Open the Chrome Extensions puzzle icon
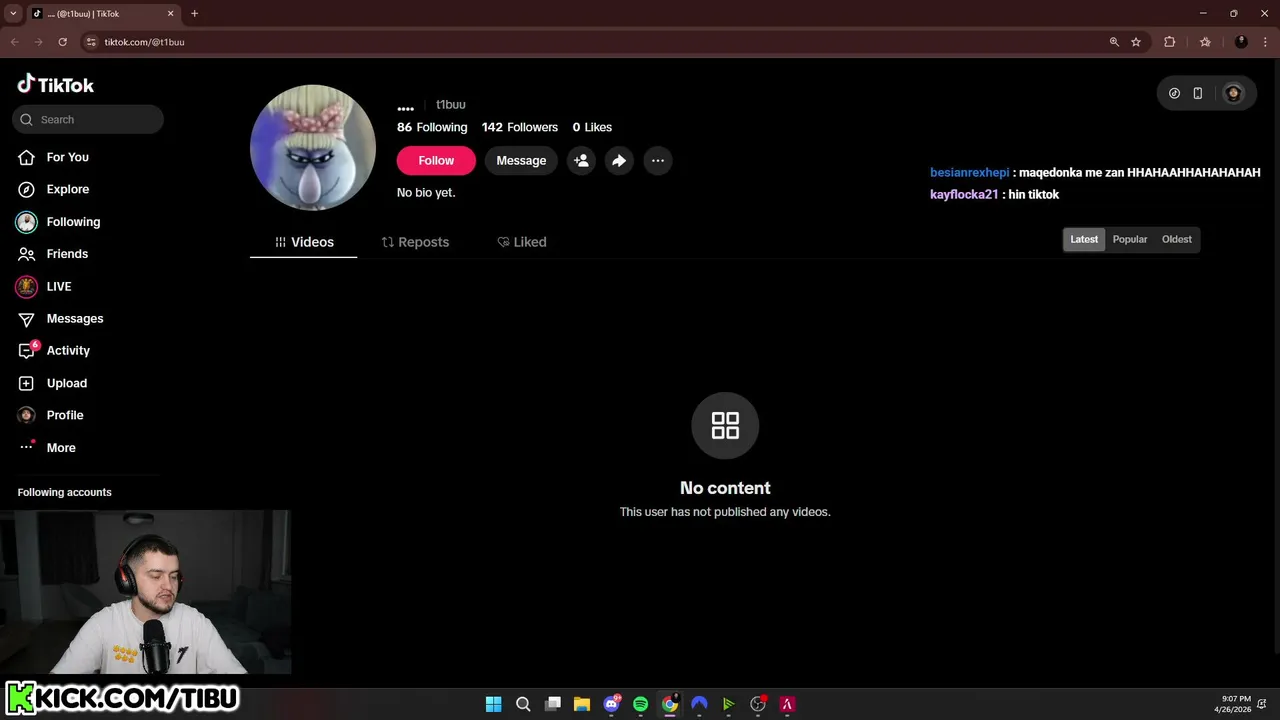This screenshot has width=1280, height=720. point(1169,42)
